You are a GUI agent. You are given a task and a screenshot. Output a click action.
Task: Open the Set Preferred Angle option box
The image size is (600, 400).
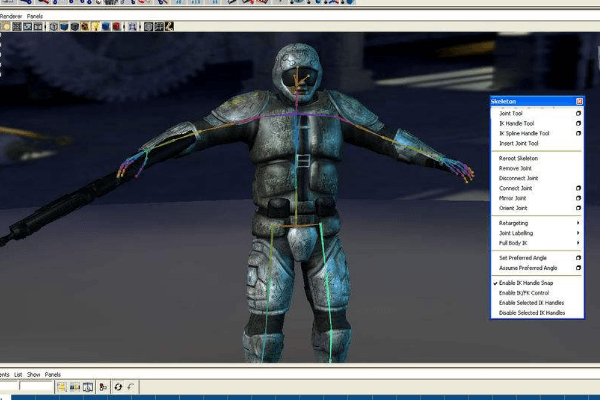coord(578,258)
